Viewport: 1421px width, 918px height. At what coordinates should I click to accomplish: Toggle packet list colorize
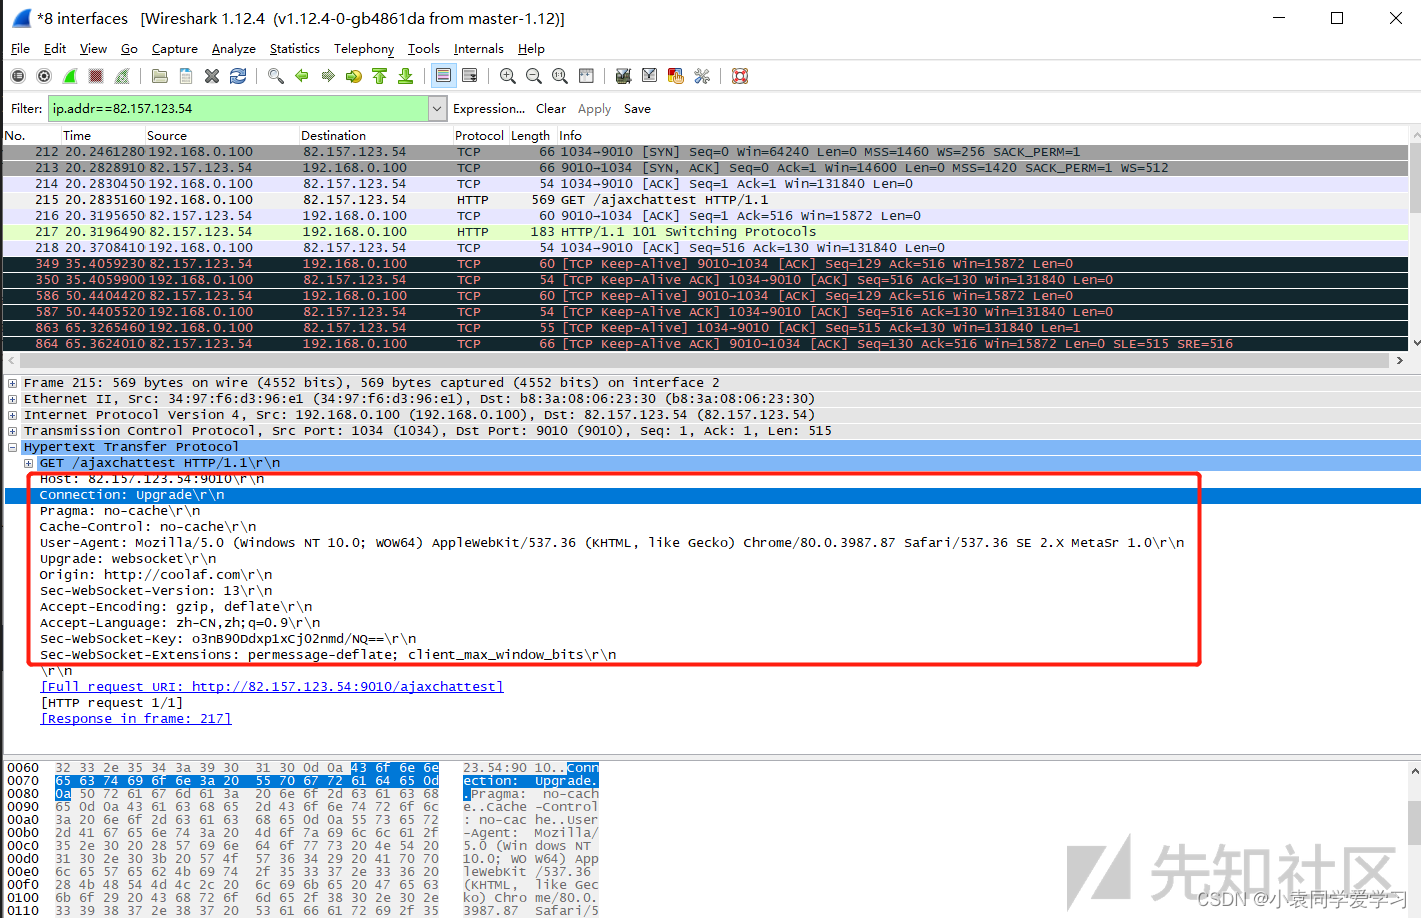pyautogui.click(x=444, y=76)
